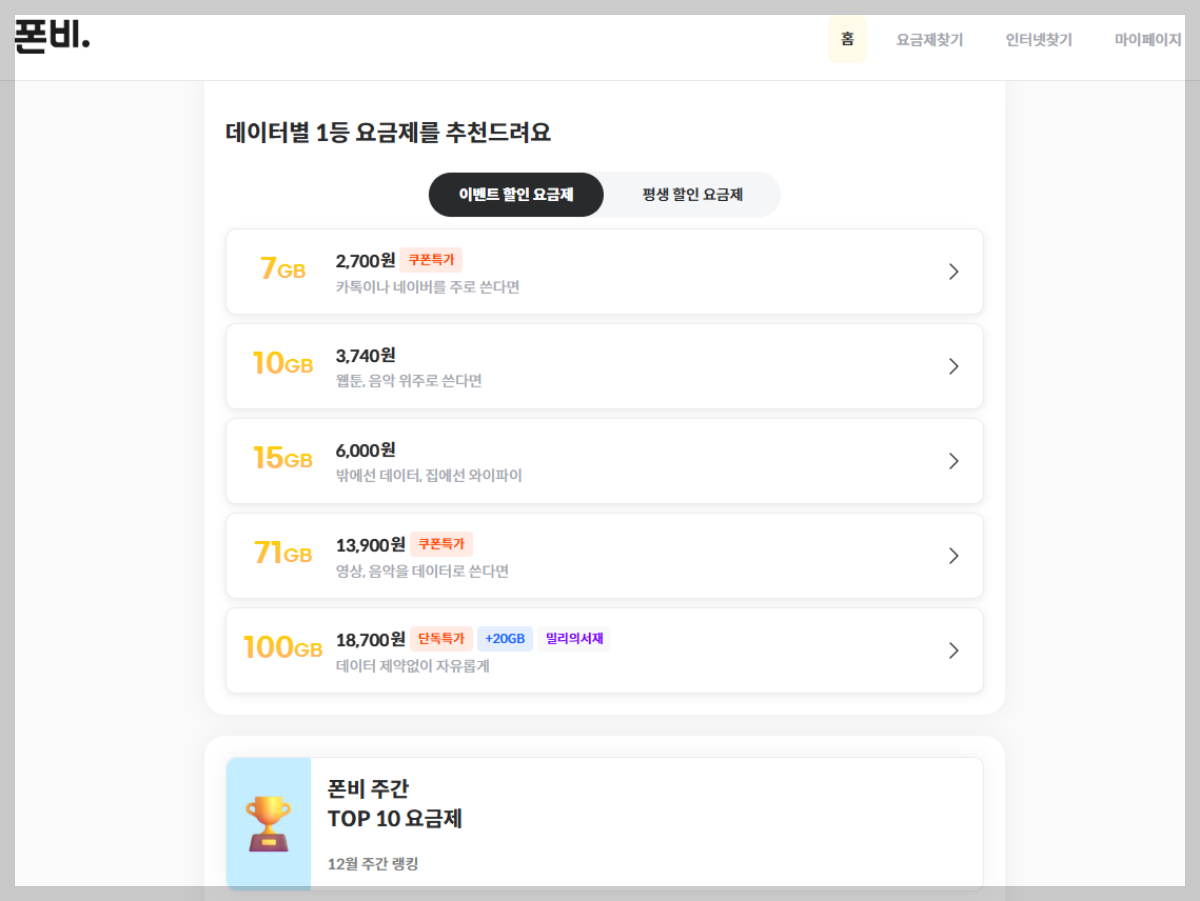Open the 인터넷찾기 menu
The image size is (1200, 901).
pos(1039,40)
